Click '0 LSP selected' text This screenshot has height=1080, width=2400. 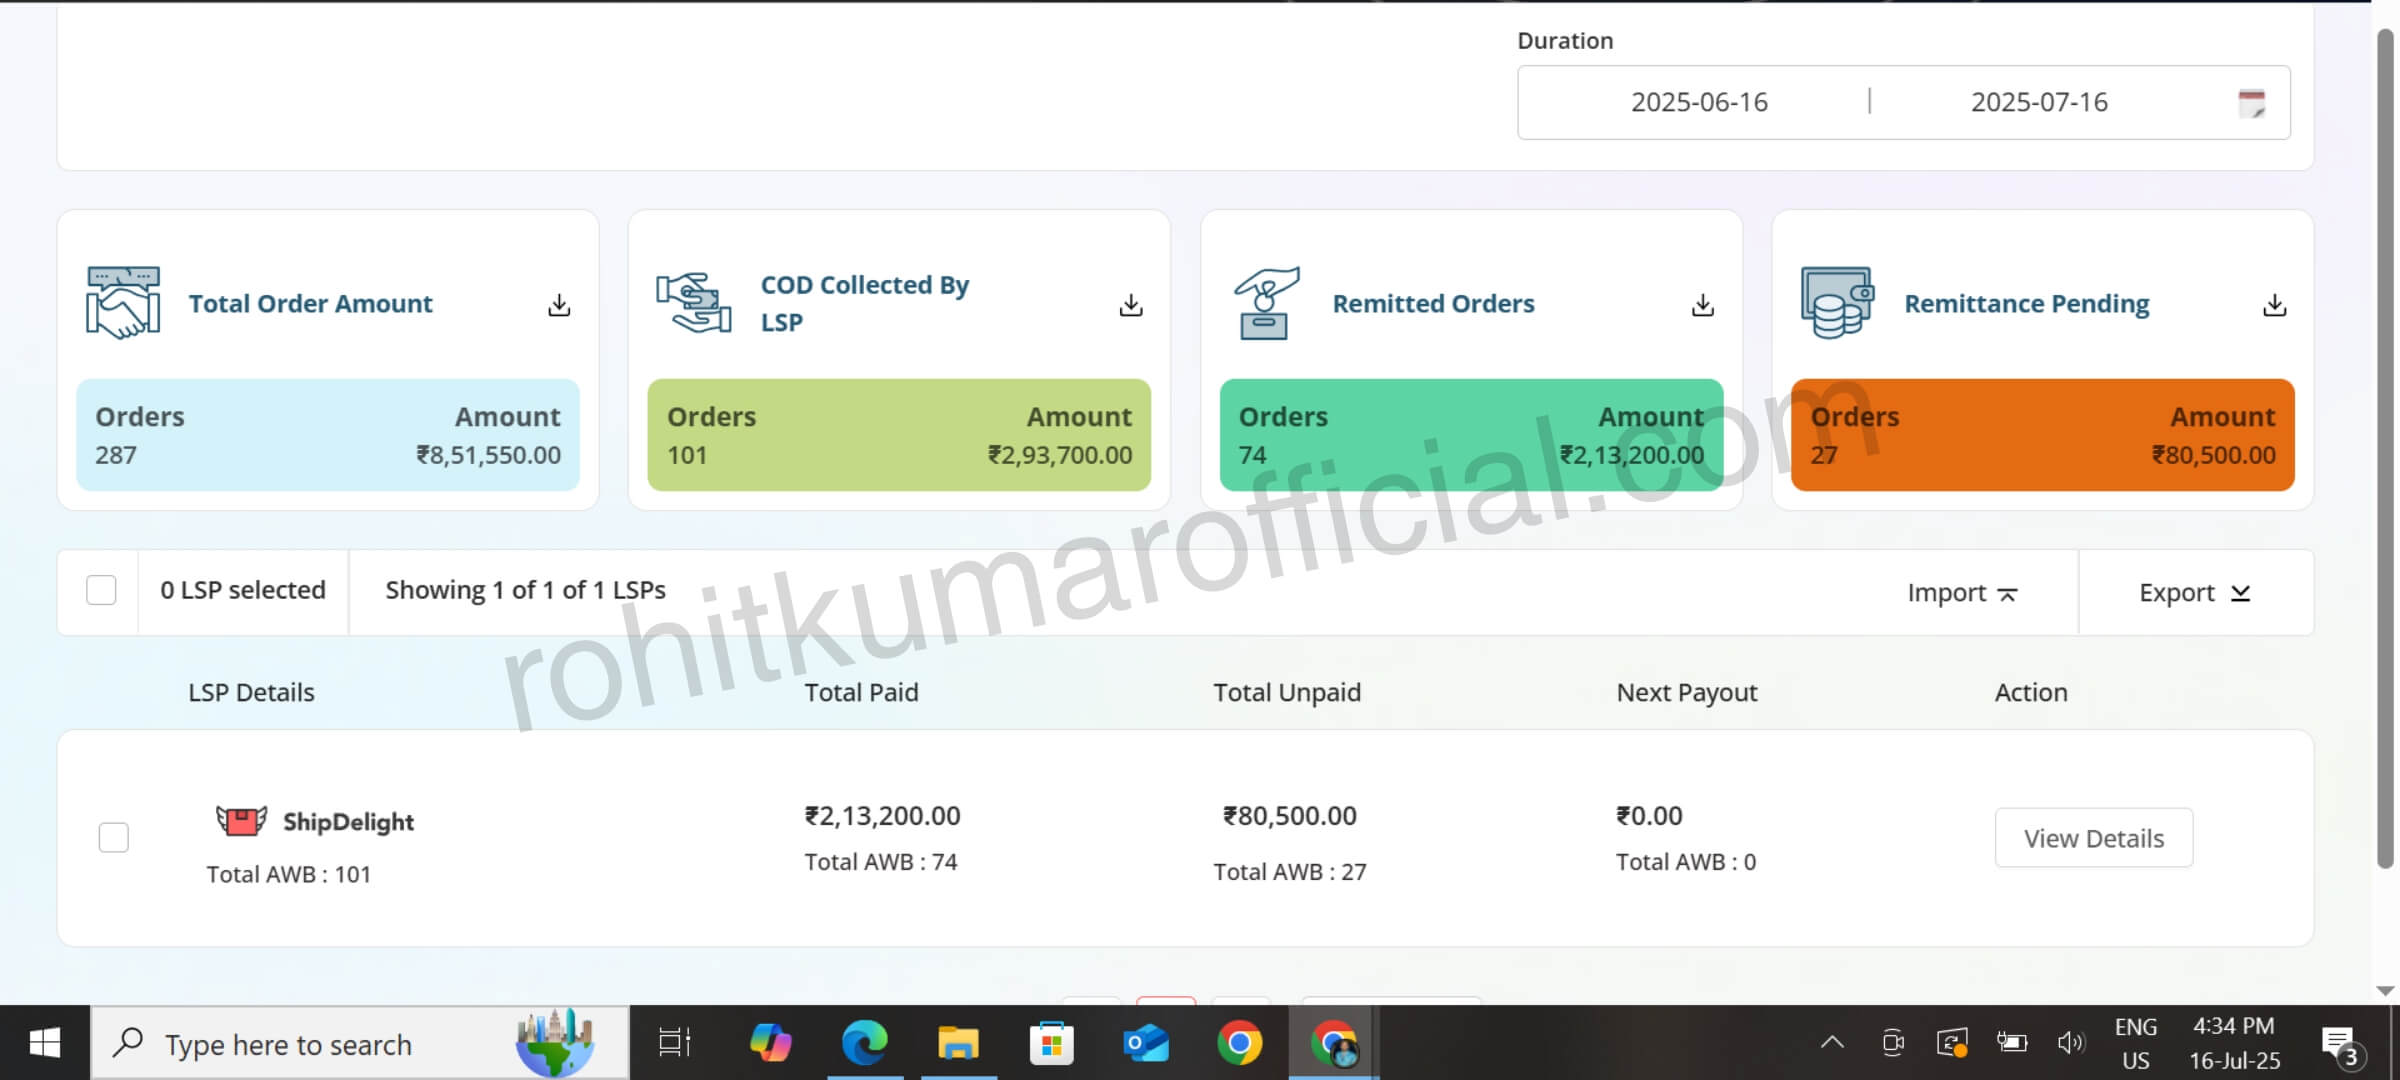coord(243,590)
